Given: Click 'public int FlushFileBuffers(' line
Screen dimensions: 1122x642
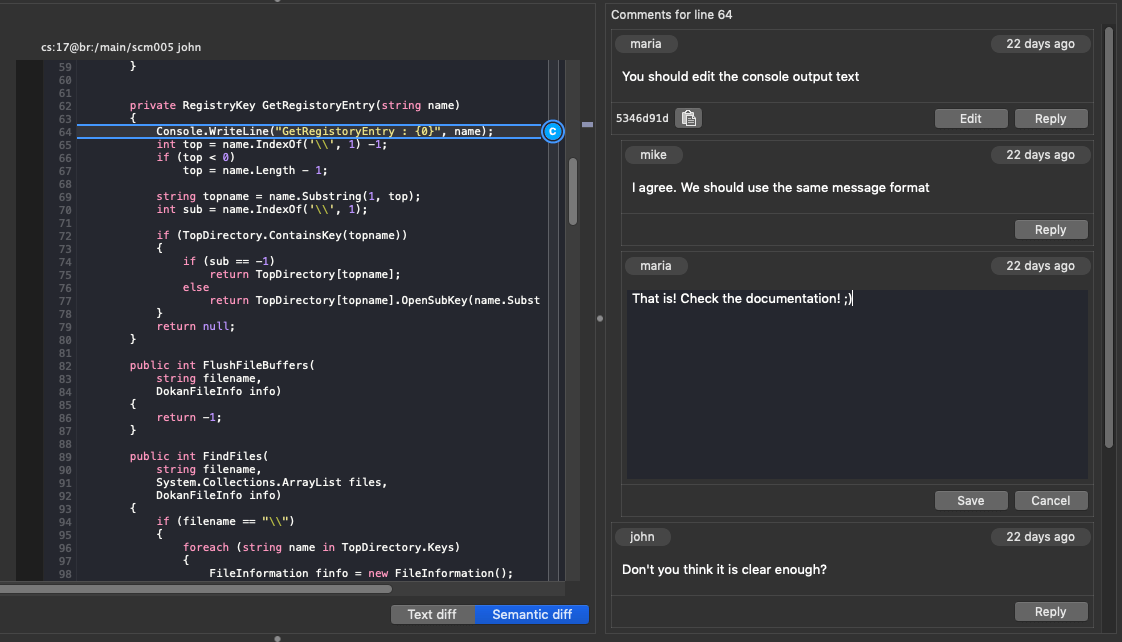Looking at the screenshot, I should pyautogui.click(x=222, y=365).
